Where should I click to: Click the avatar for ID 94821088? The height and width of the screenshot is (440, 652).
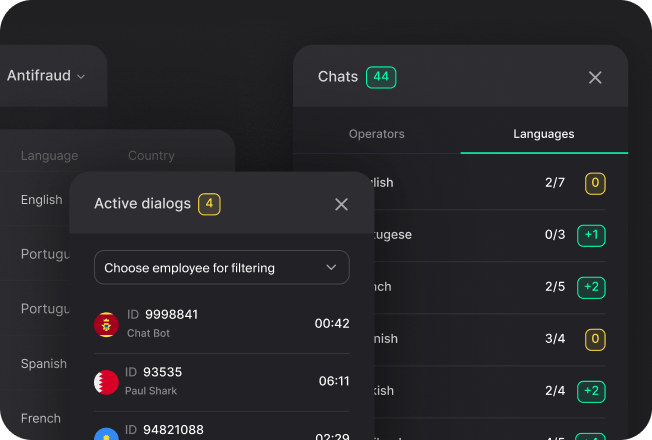point(106,434)
